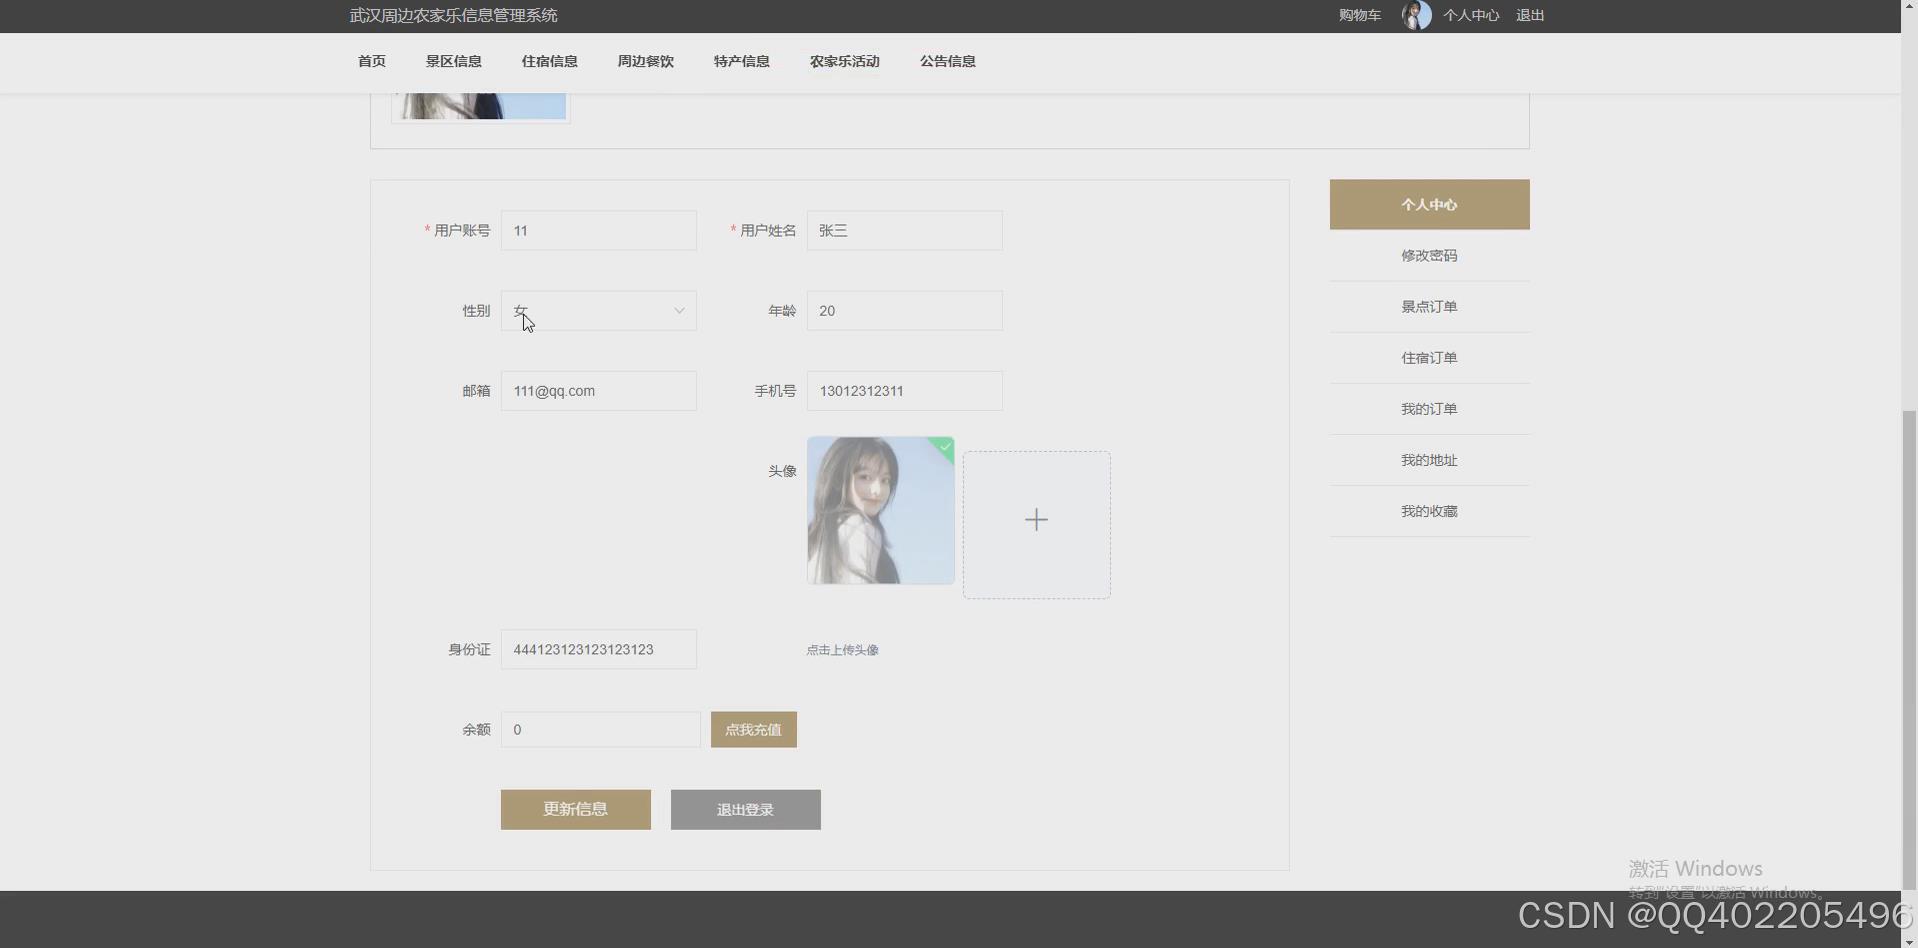This screenshot has width=1918, height=948.
Task: Open 我的收藏 favorites page
Action: click(x=1429, y=510)
